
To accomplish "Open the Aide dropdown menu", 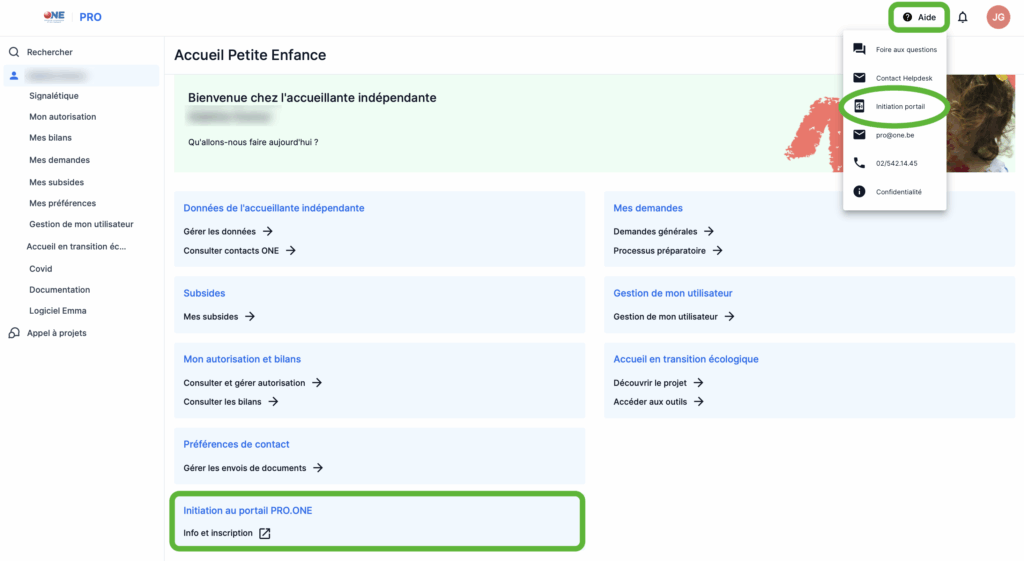I will pyautogui.click(x=919, y=17).
